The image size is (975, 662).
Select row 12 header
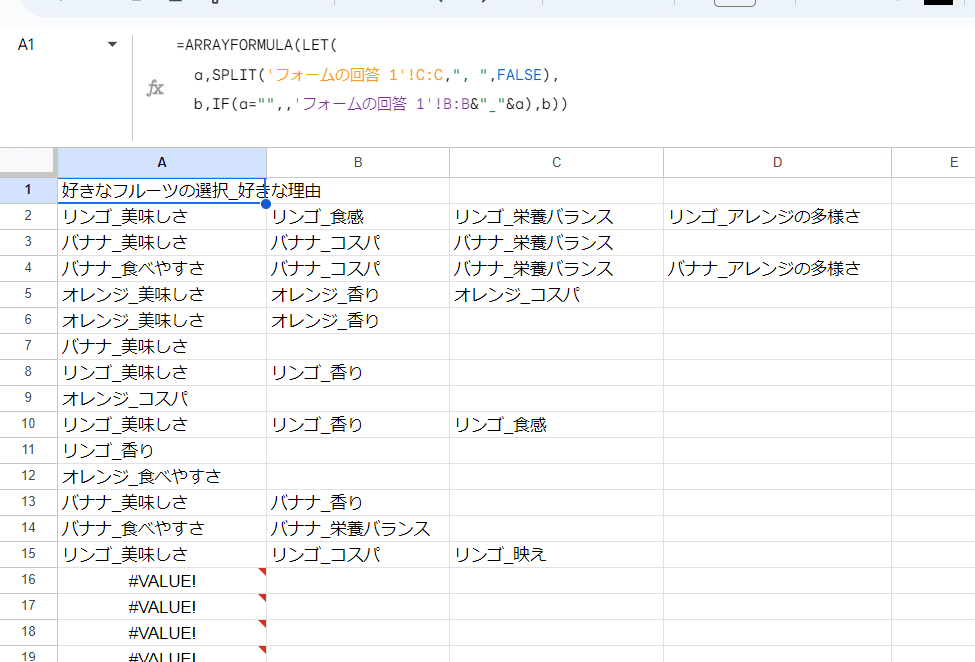pyautogui.click(x=28, y=476)
